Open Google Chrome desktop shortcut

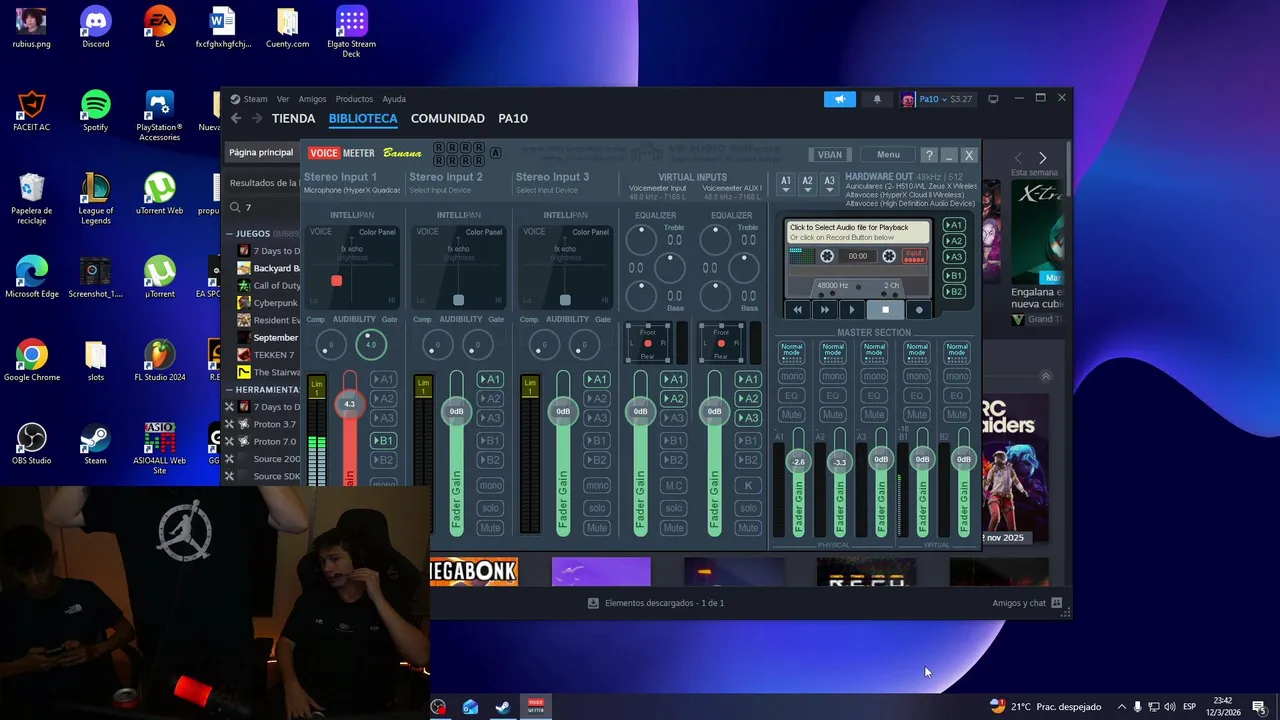(32, 361)
